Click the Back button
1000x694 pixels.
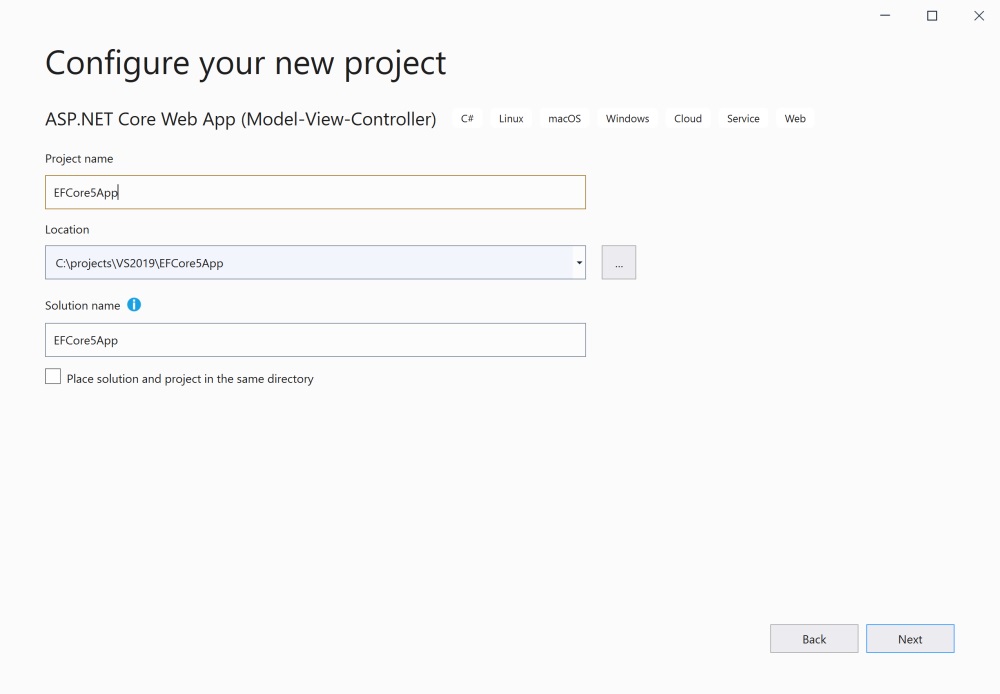point(814,639)
